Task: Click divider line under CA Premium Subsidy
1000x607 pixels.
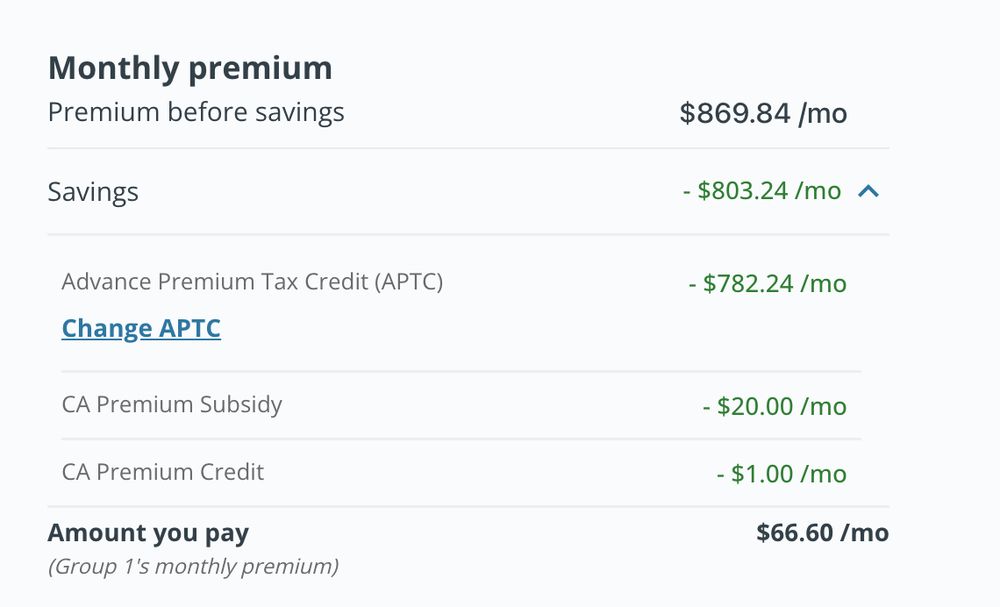Action: [461, 438]
